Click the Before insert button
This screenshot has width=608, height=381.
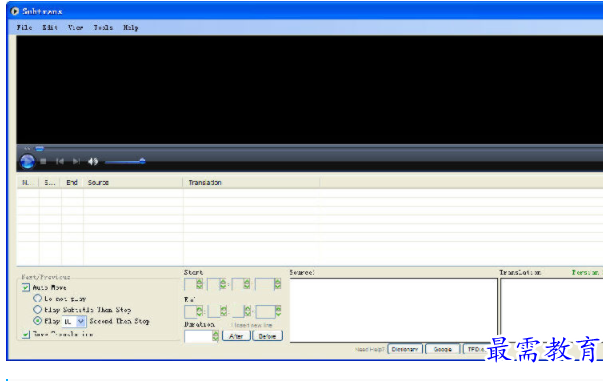point(267,336)
